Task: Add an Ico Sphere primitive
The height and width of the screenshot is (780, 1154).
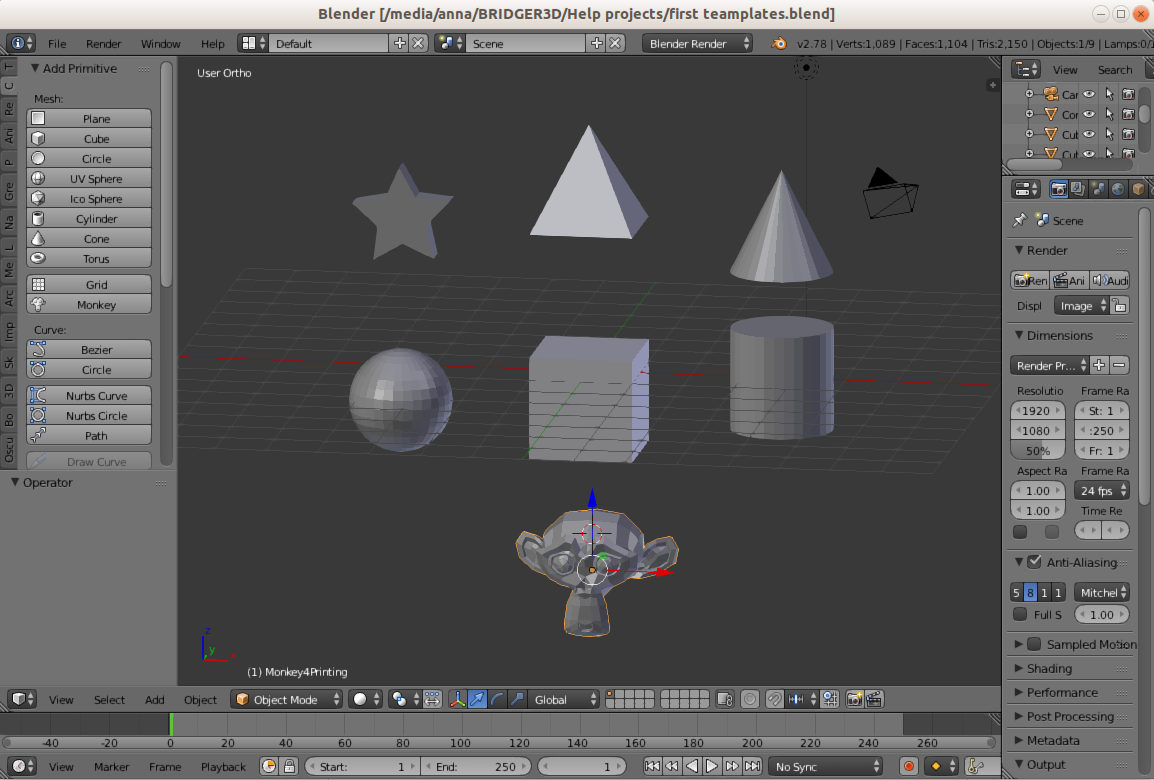Action: (89, 199)
